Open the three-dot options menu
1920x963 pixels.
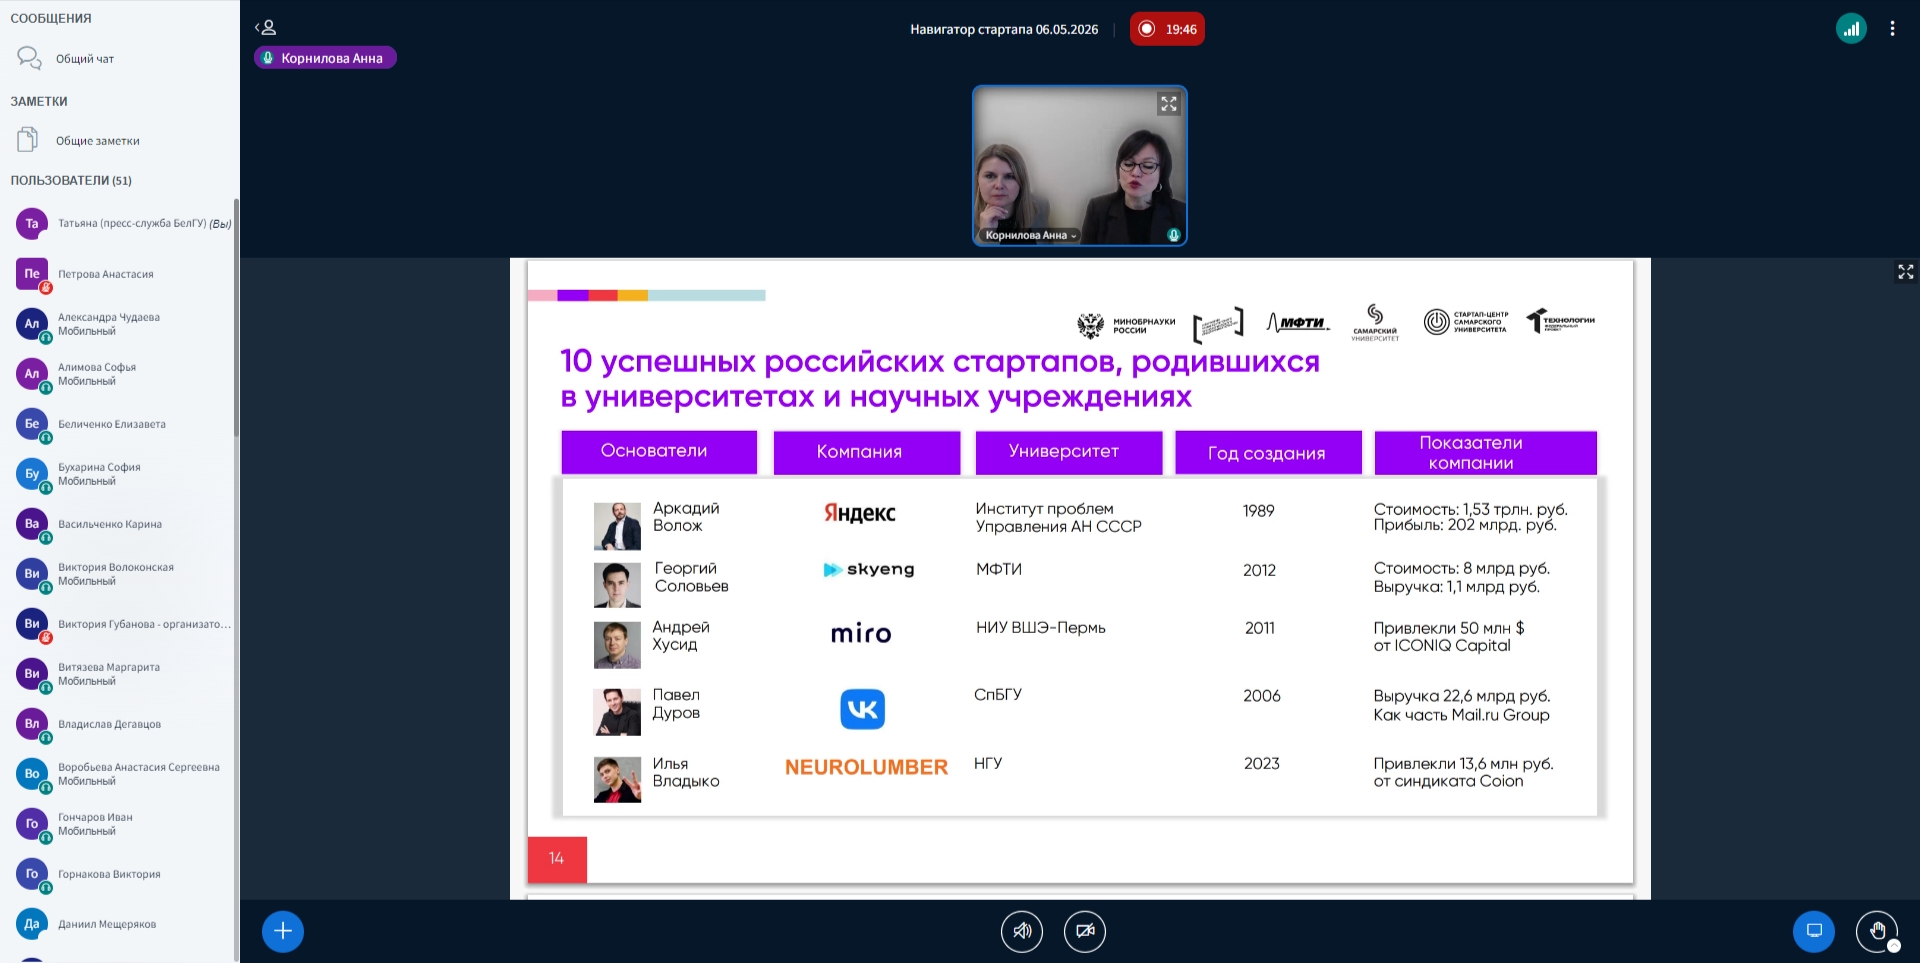(1892, 29)
